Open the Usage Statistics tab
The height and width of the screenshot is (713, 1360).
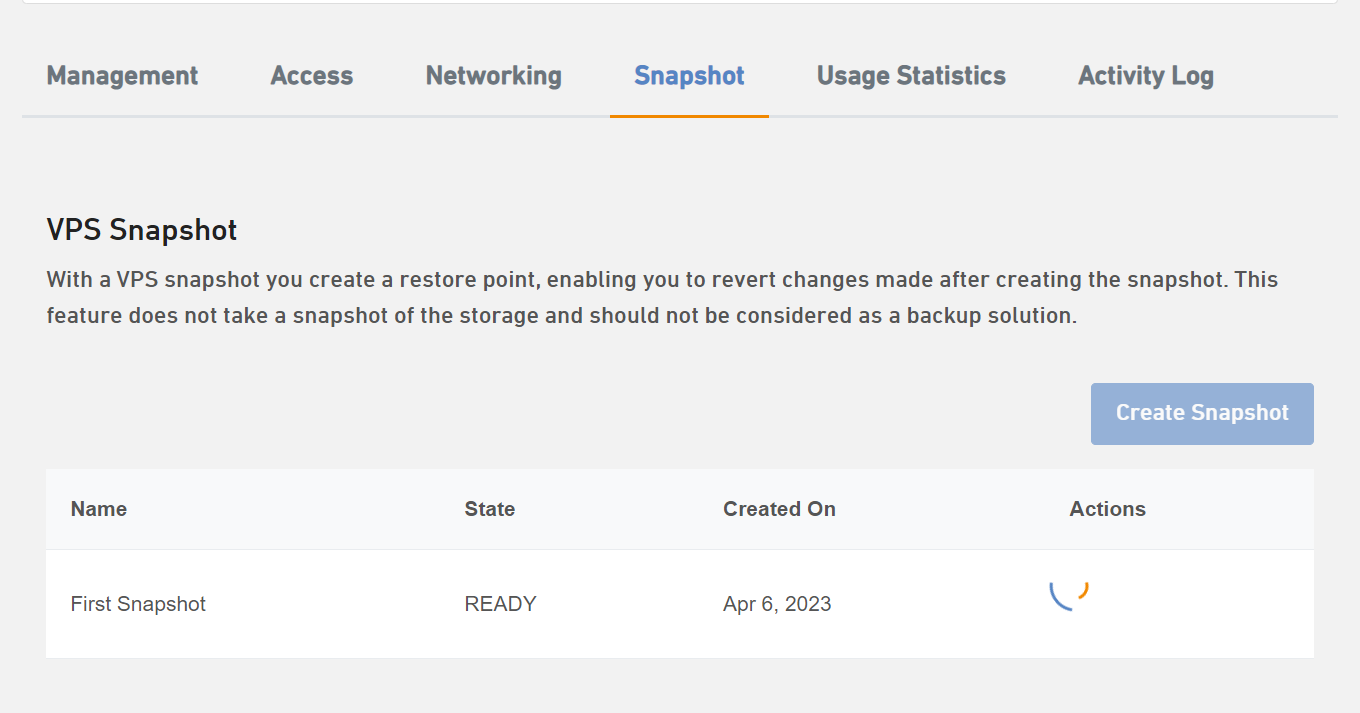(x=910, y=75)
